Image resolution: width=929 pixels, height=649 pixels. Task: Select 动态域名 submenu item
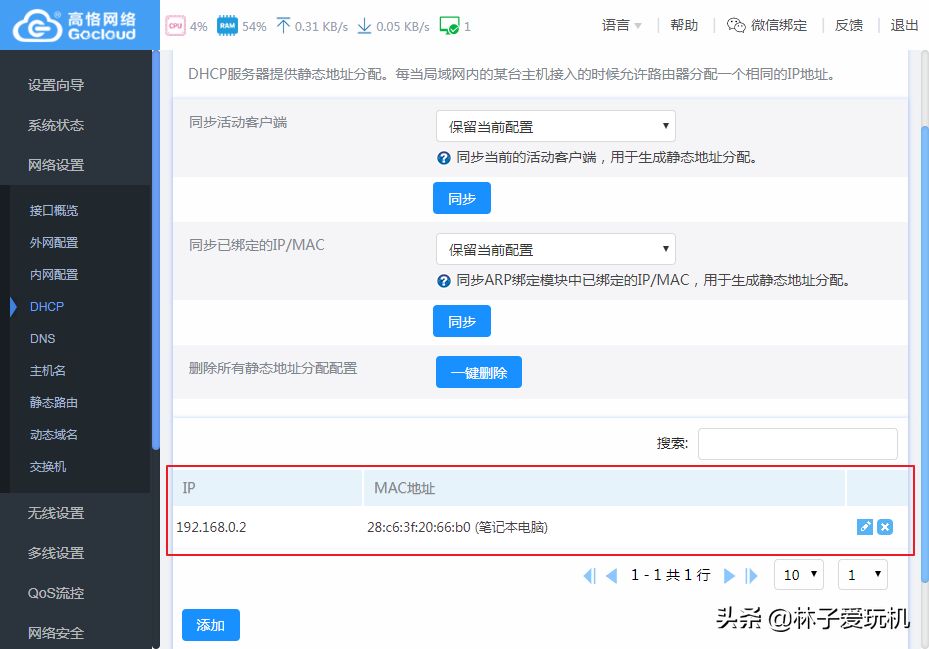[54, 434]
